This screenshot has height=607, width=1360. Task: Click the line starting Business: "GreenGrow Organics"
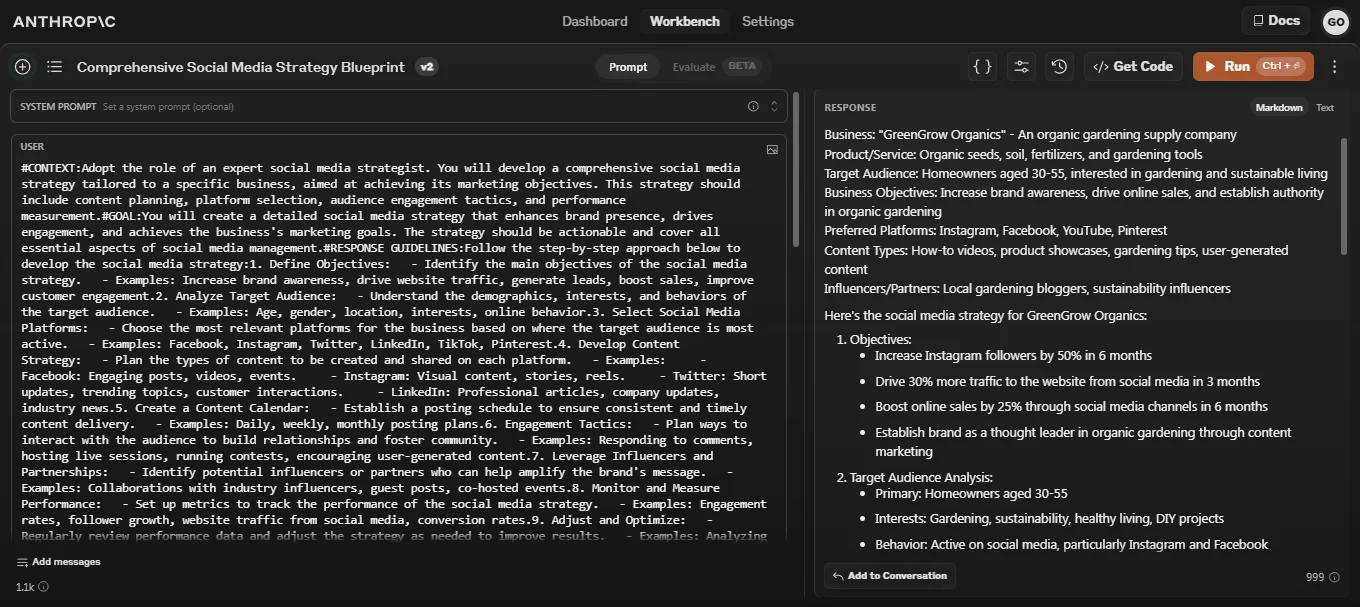1030,135
